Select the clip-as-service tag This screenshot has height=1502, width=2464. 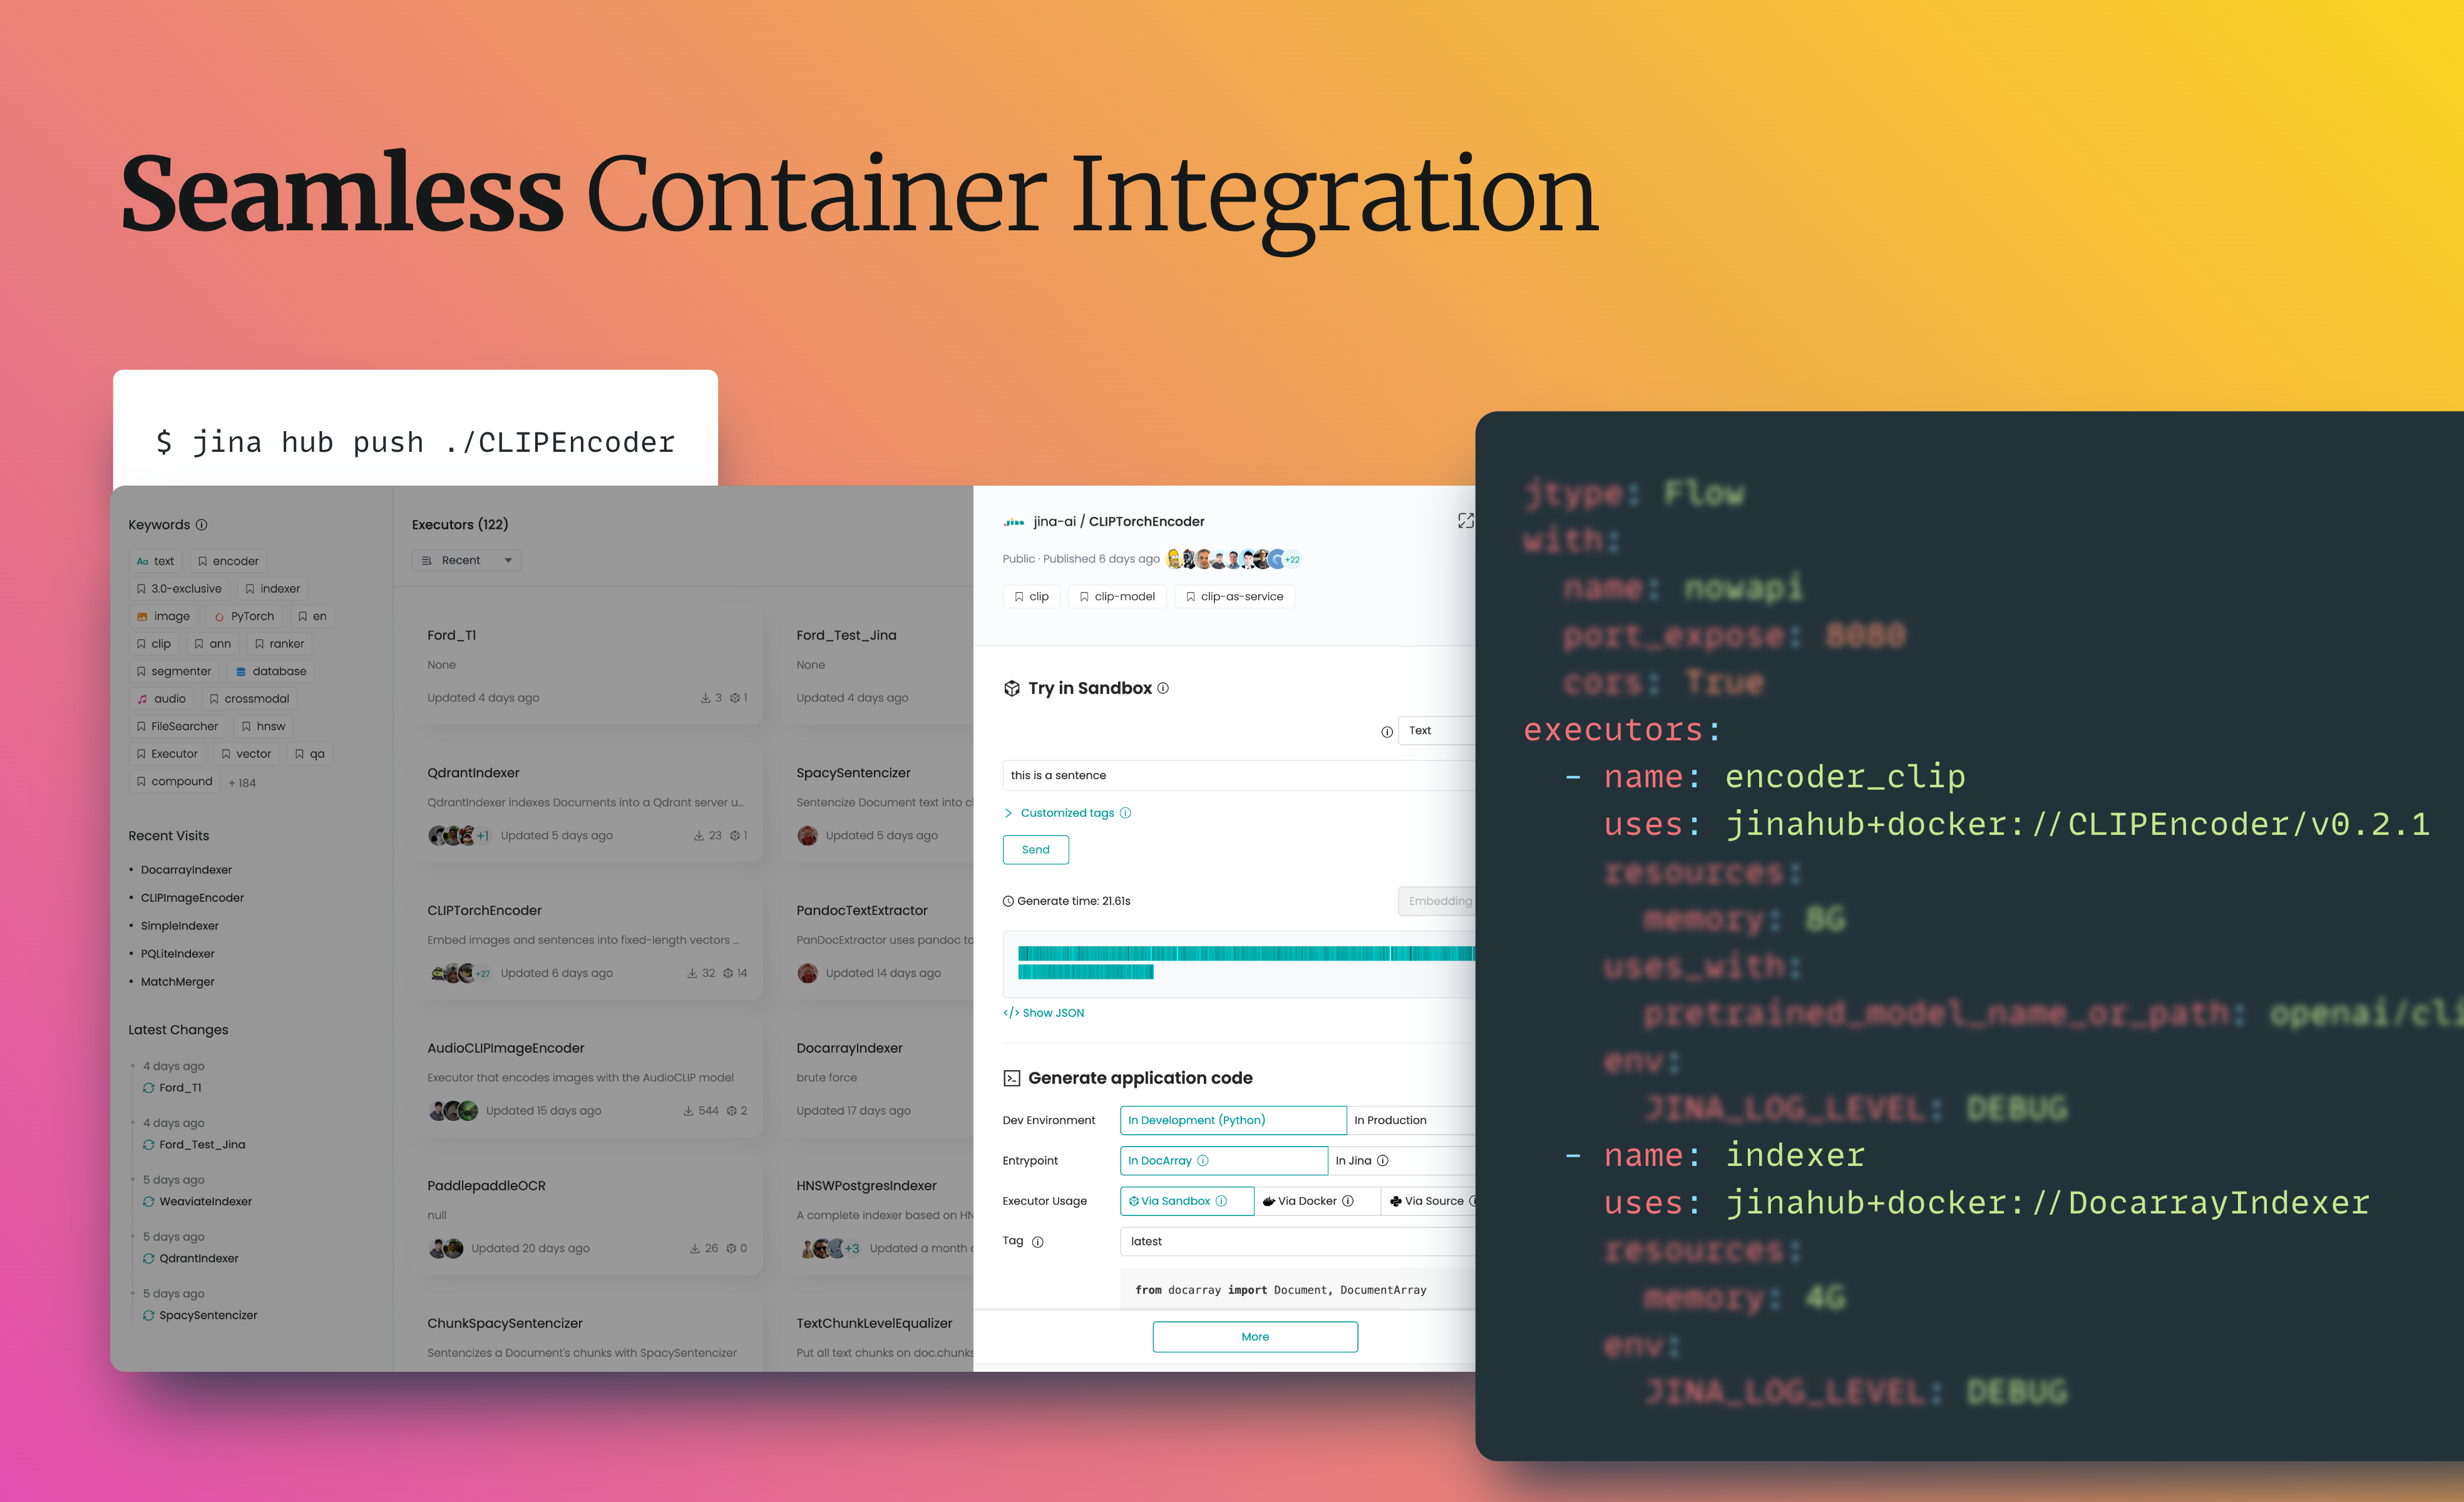point(1234,597)
